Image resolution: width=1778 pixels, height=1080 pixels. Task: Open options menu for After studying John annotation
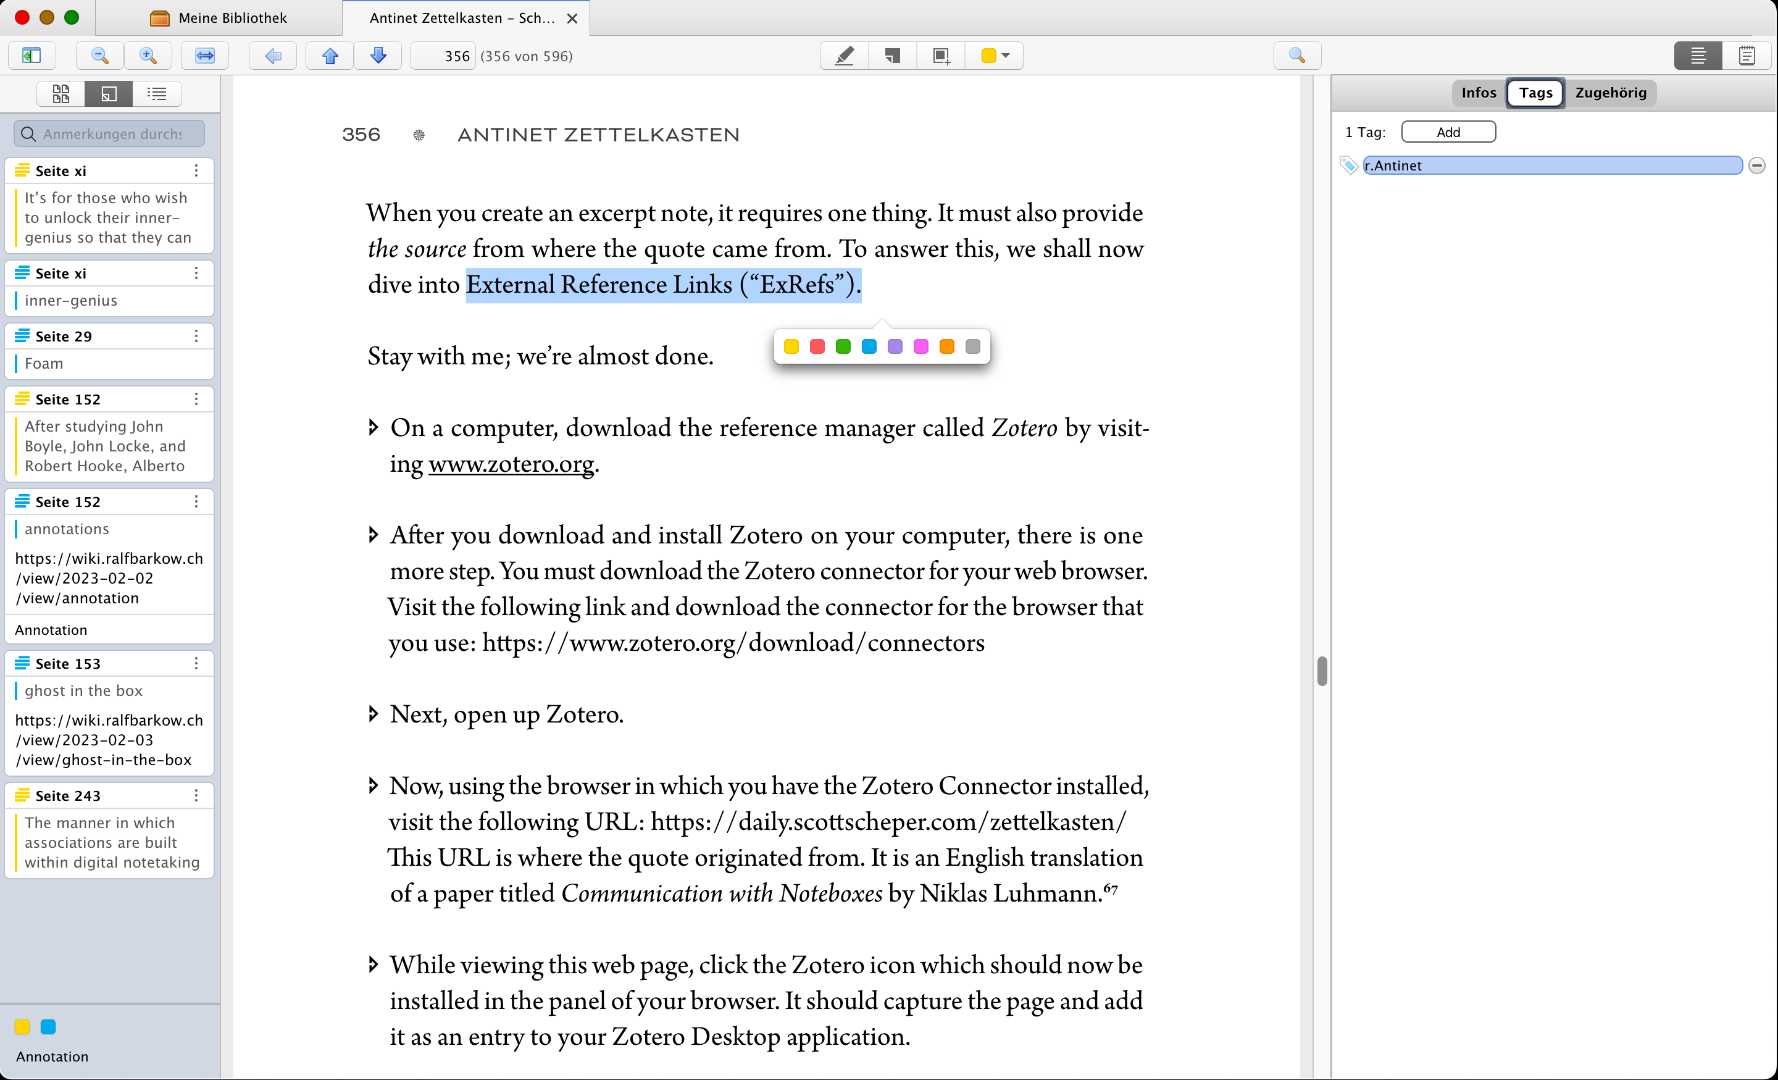[196, 399]
